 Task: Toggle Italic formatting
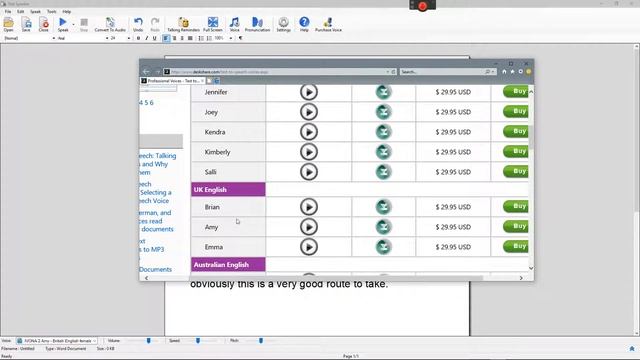coord(147,38)
